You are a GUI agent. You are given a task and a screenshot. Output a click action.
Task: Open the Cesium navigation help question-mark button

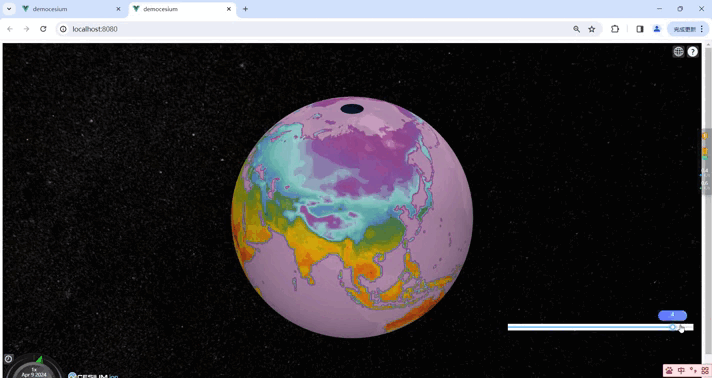point(692,51)
